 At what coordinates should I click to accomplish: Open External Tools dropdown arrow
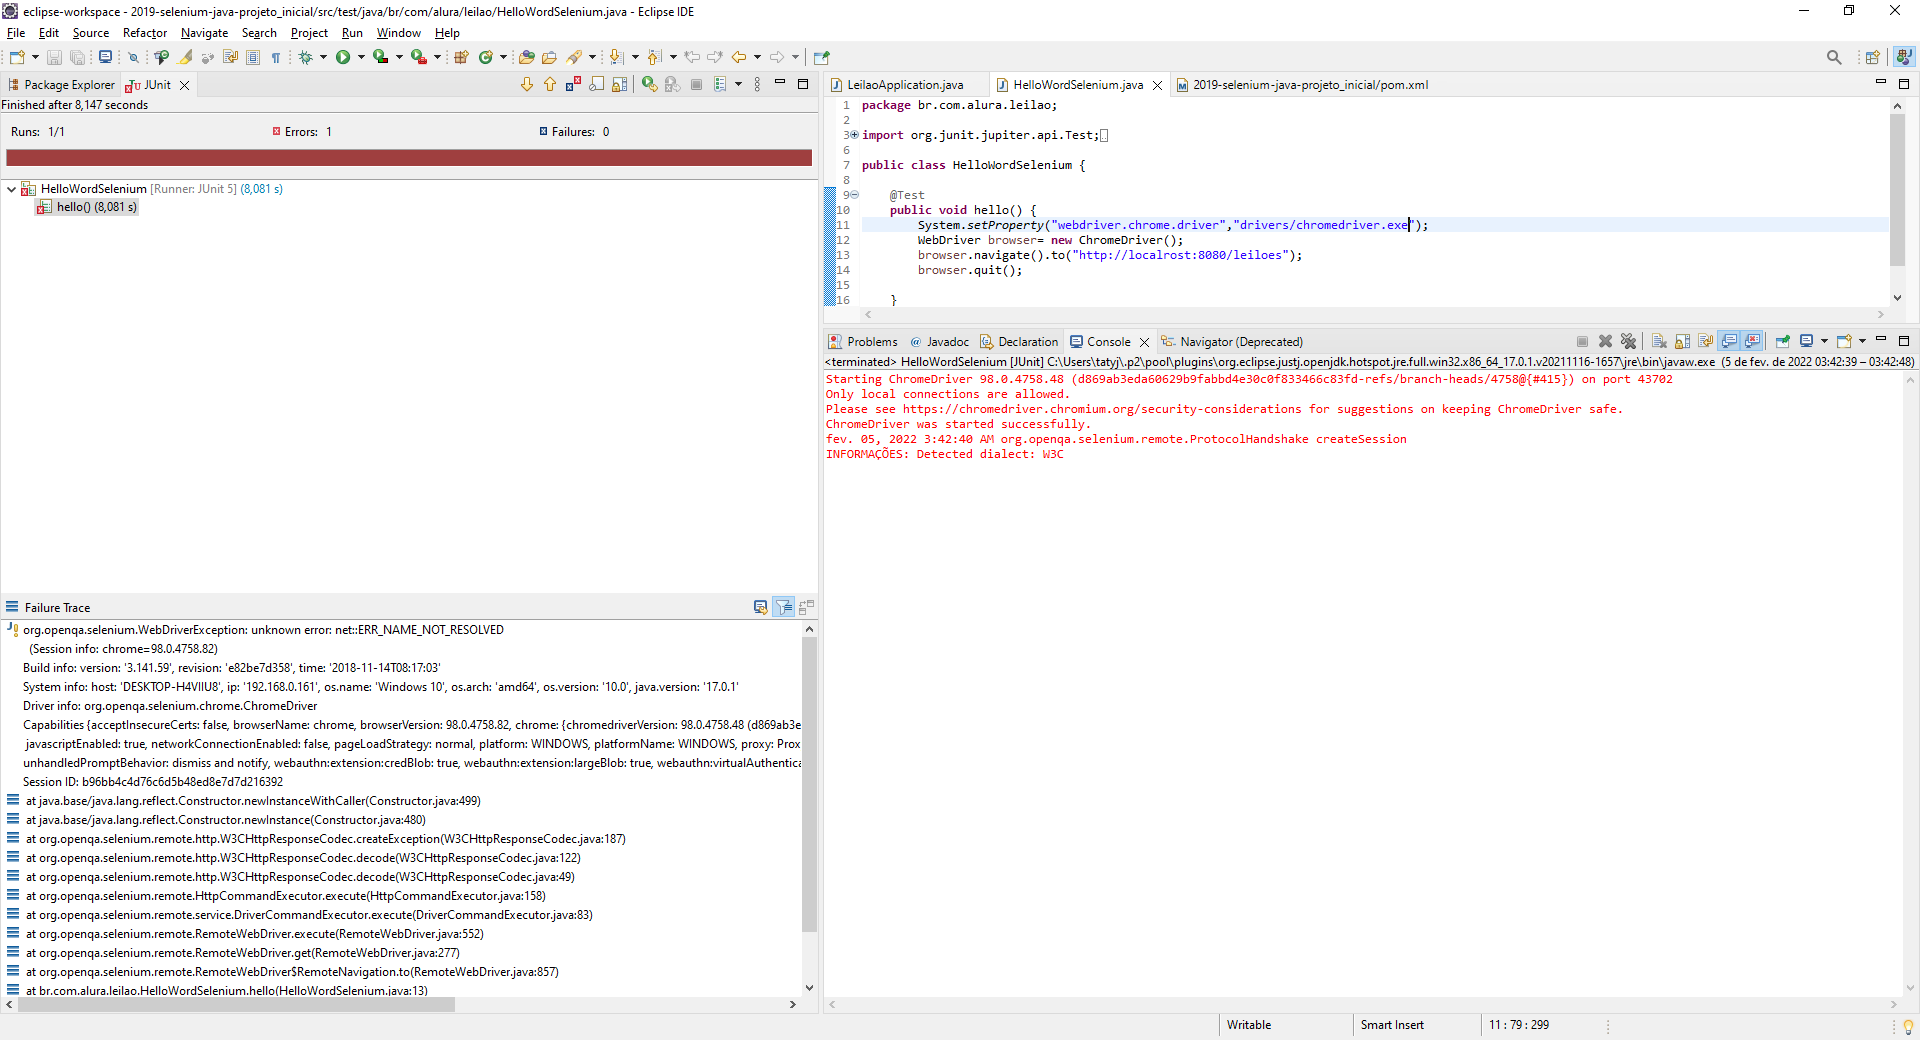point(437,57)
